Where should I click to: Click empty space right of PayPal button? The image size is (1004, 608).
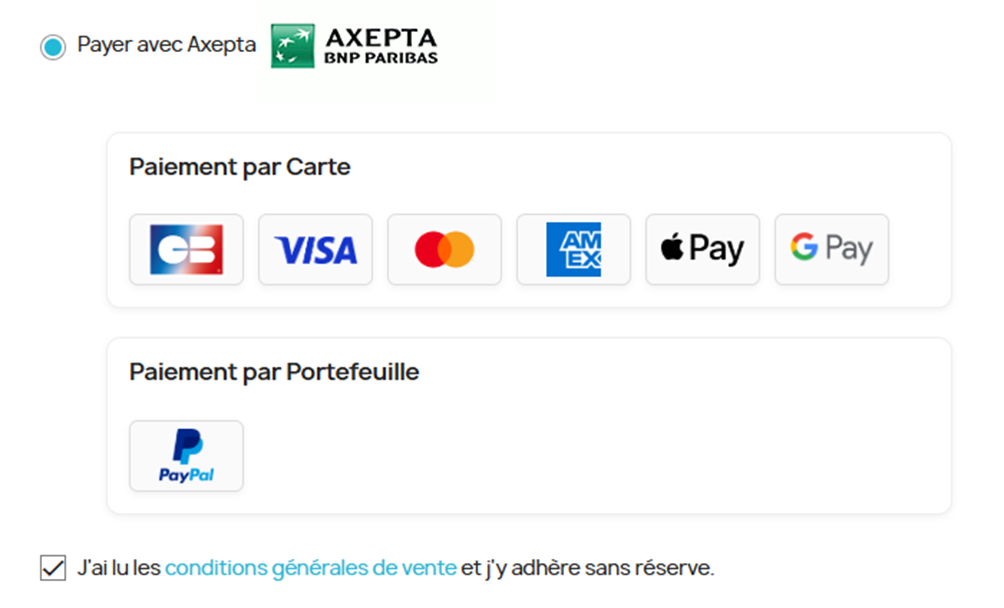tap(600, 456)
